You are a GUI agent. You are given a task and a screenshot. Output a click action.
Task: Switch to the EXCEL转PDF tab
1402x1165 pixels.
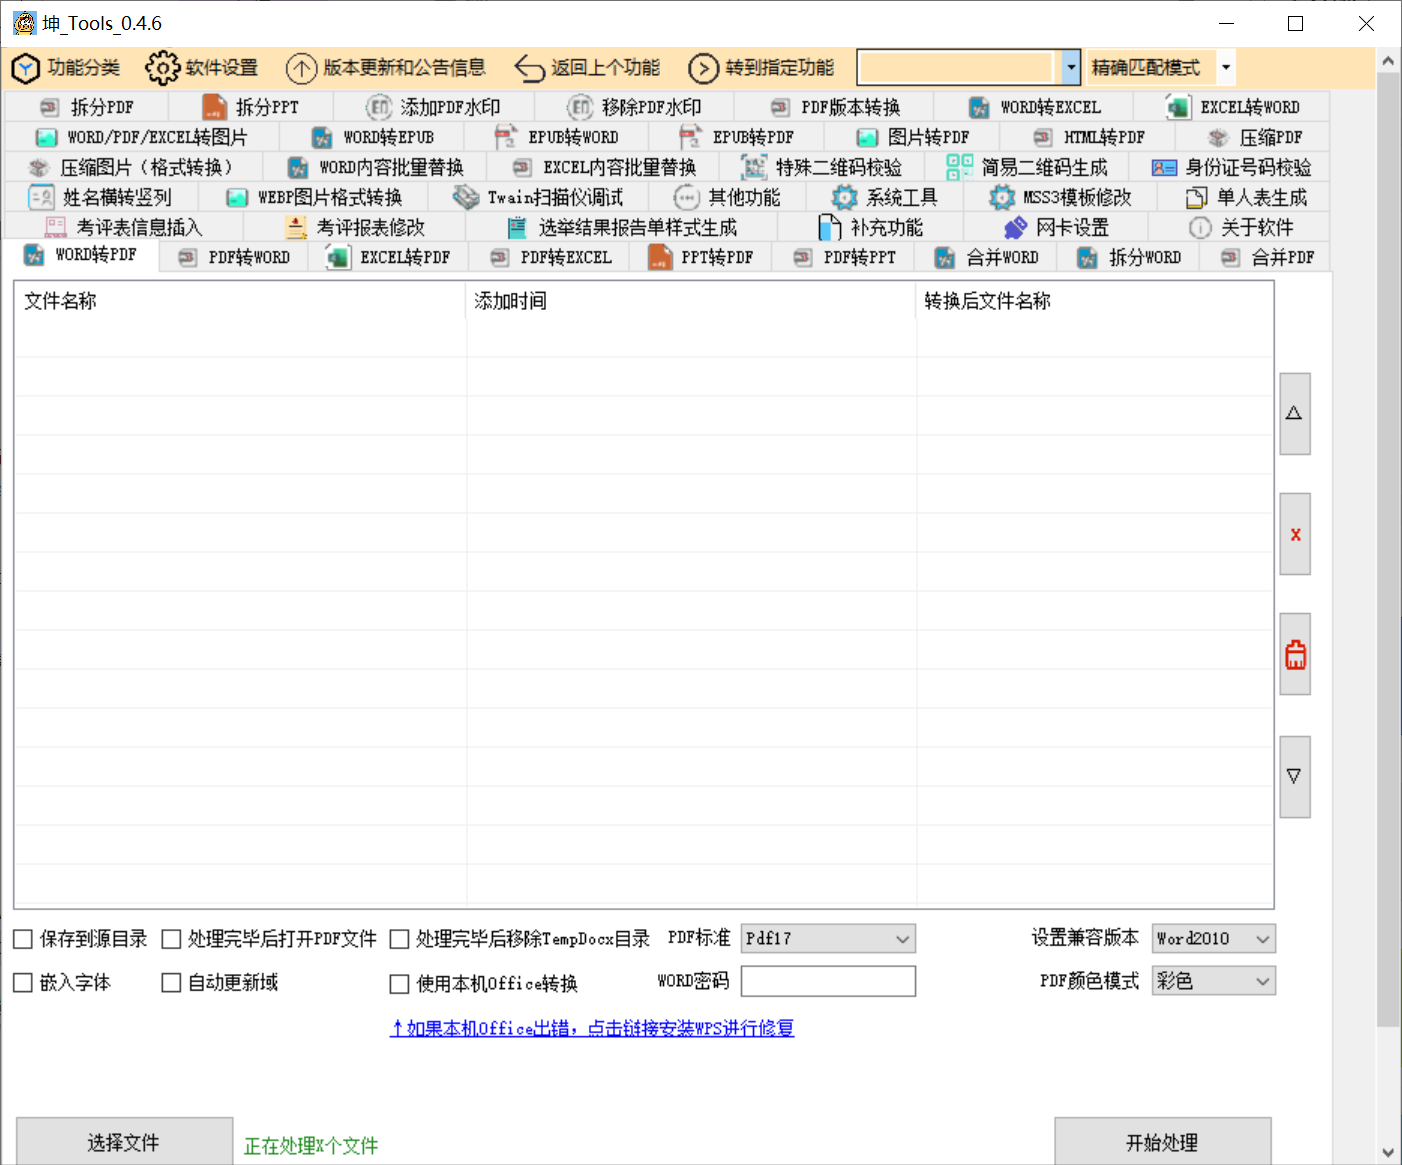tap(389, 257)
